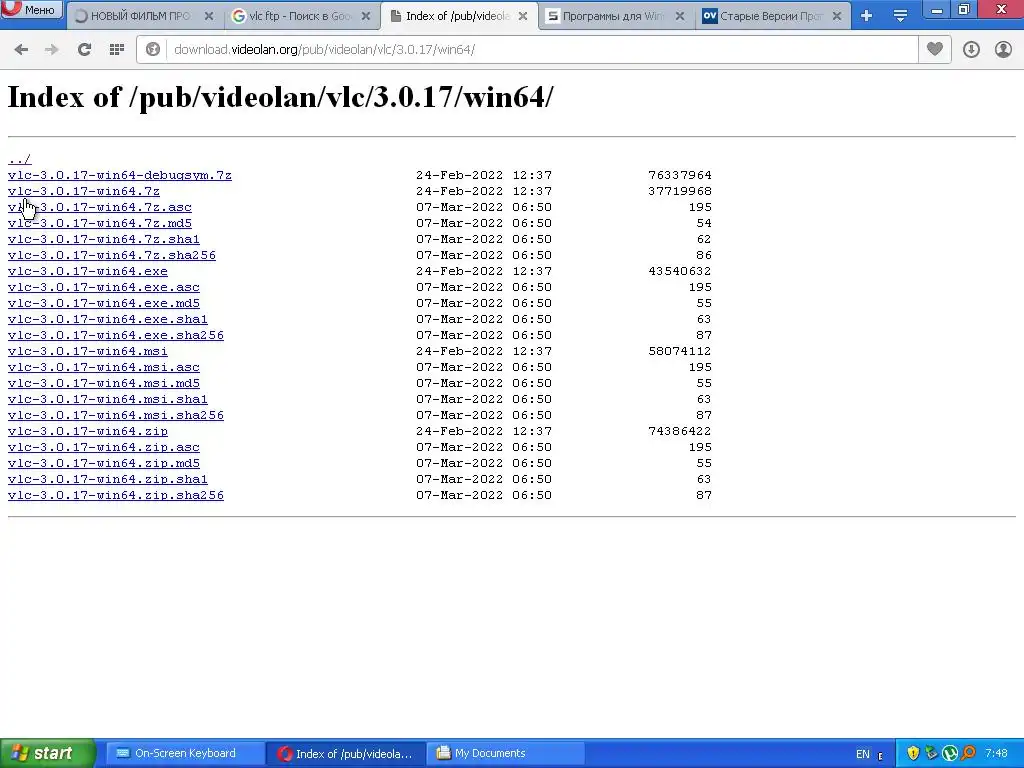Open vlc-3.0.17-win64.exe.sha256 link

point(116,335)
